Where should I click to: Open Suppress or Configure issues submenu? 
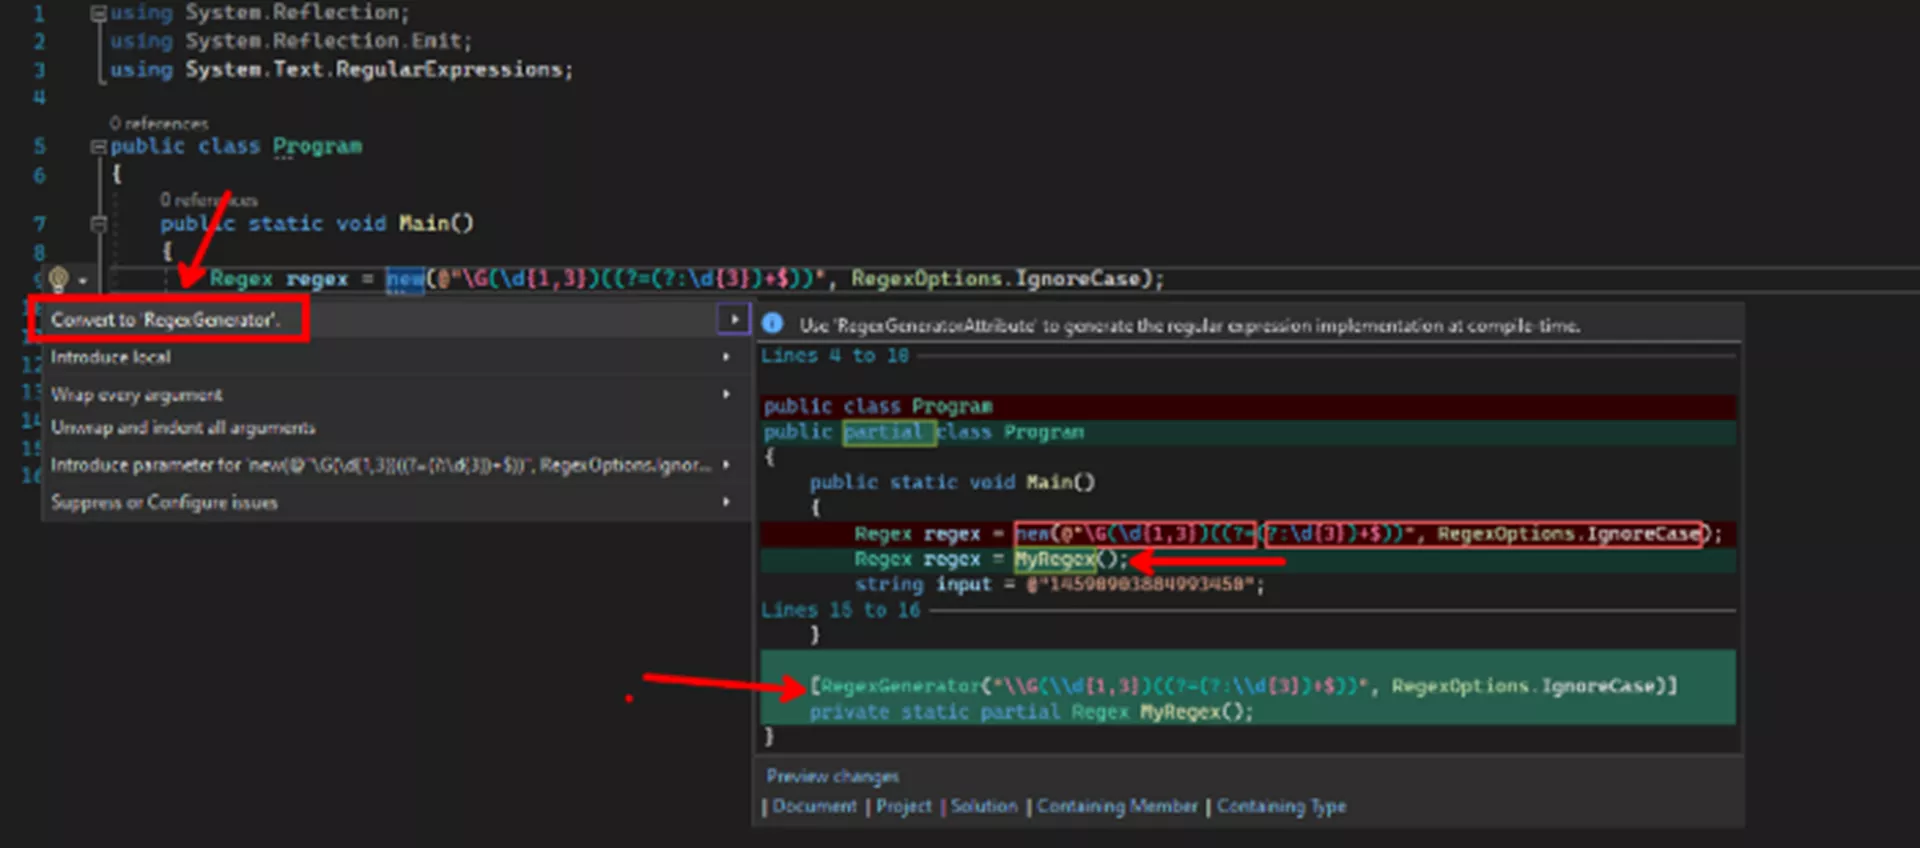[164, 502]
